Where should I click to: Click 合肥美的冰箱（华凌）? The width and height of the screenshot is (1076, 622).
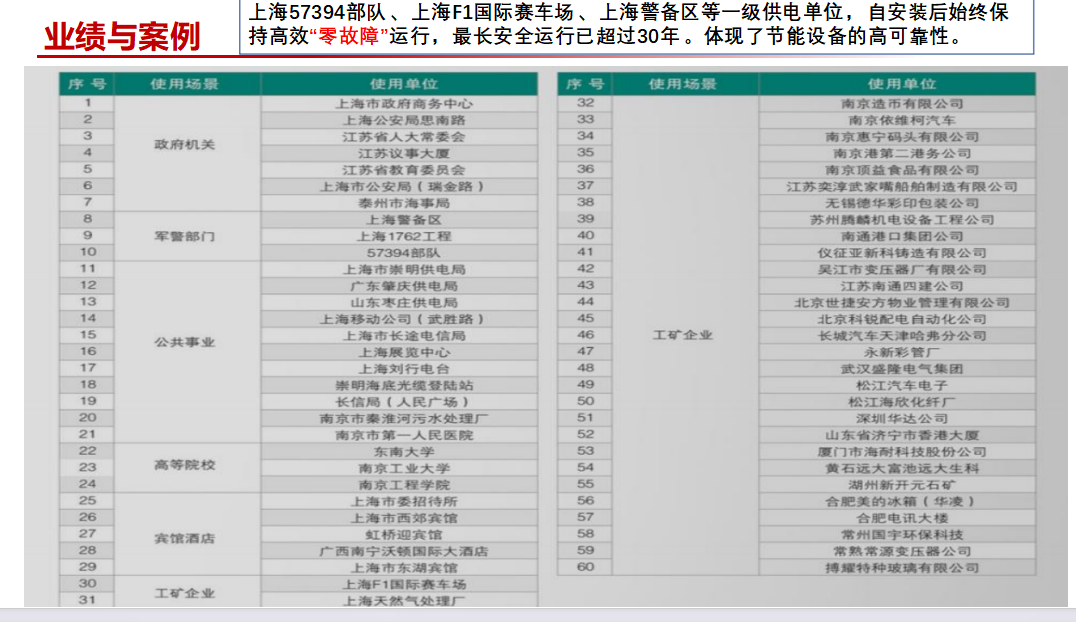coord(902,501)
